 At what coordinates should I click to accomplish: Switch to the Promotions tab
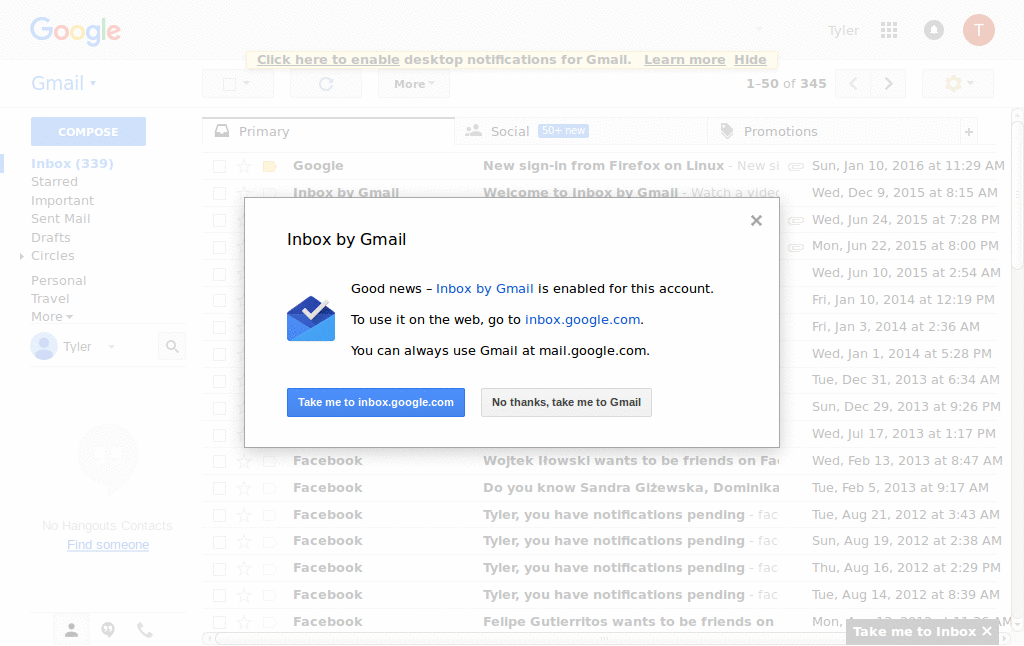pos(833,131)
